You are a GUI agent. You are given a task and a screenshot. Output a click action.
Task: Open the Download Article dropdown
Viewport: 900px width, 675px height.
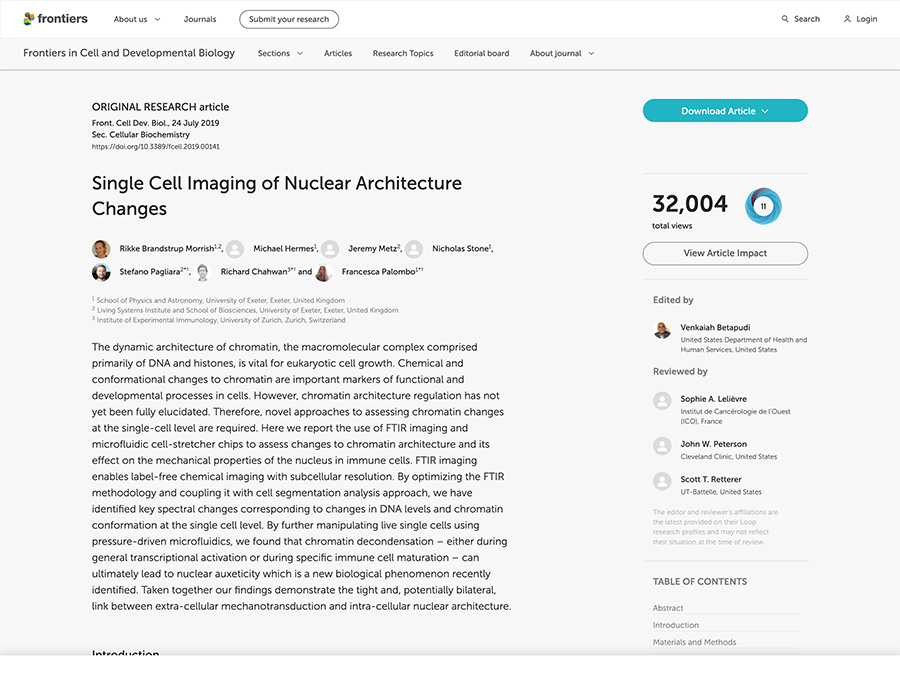(x=725, y=111)
